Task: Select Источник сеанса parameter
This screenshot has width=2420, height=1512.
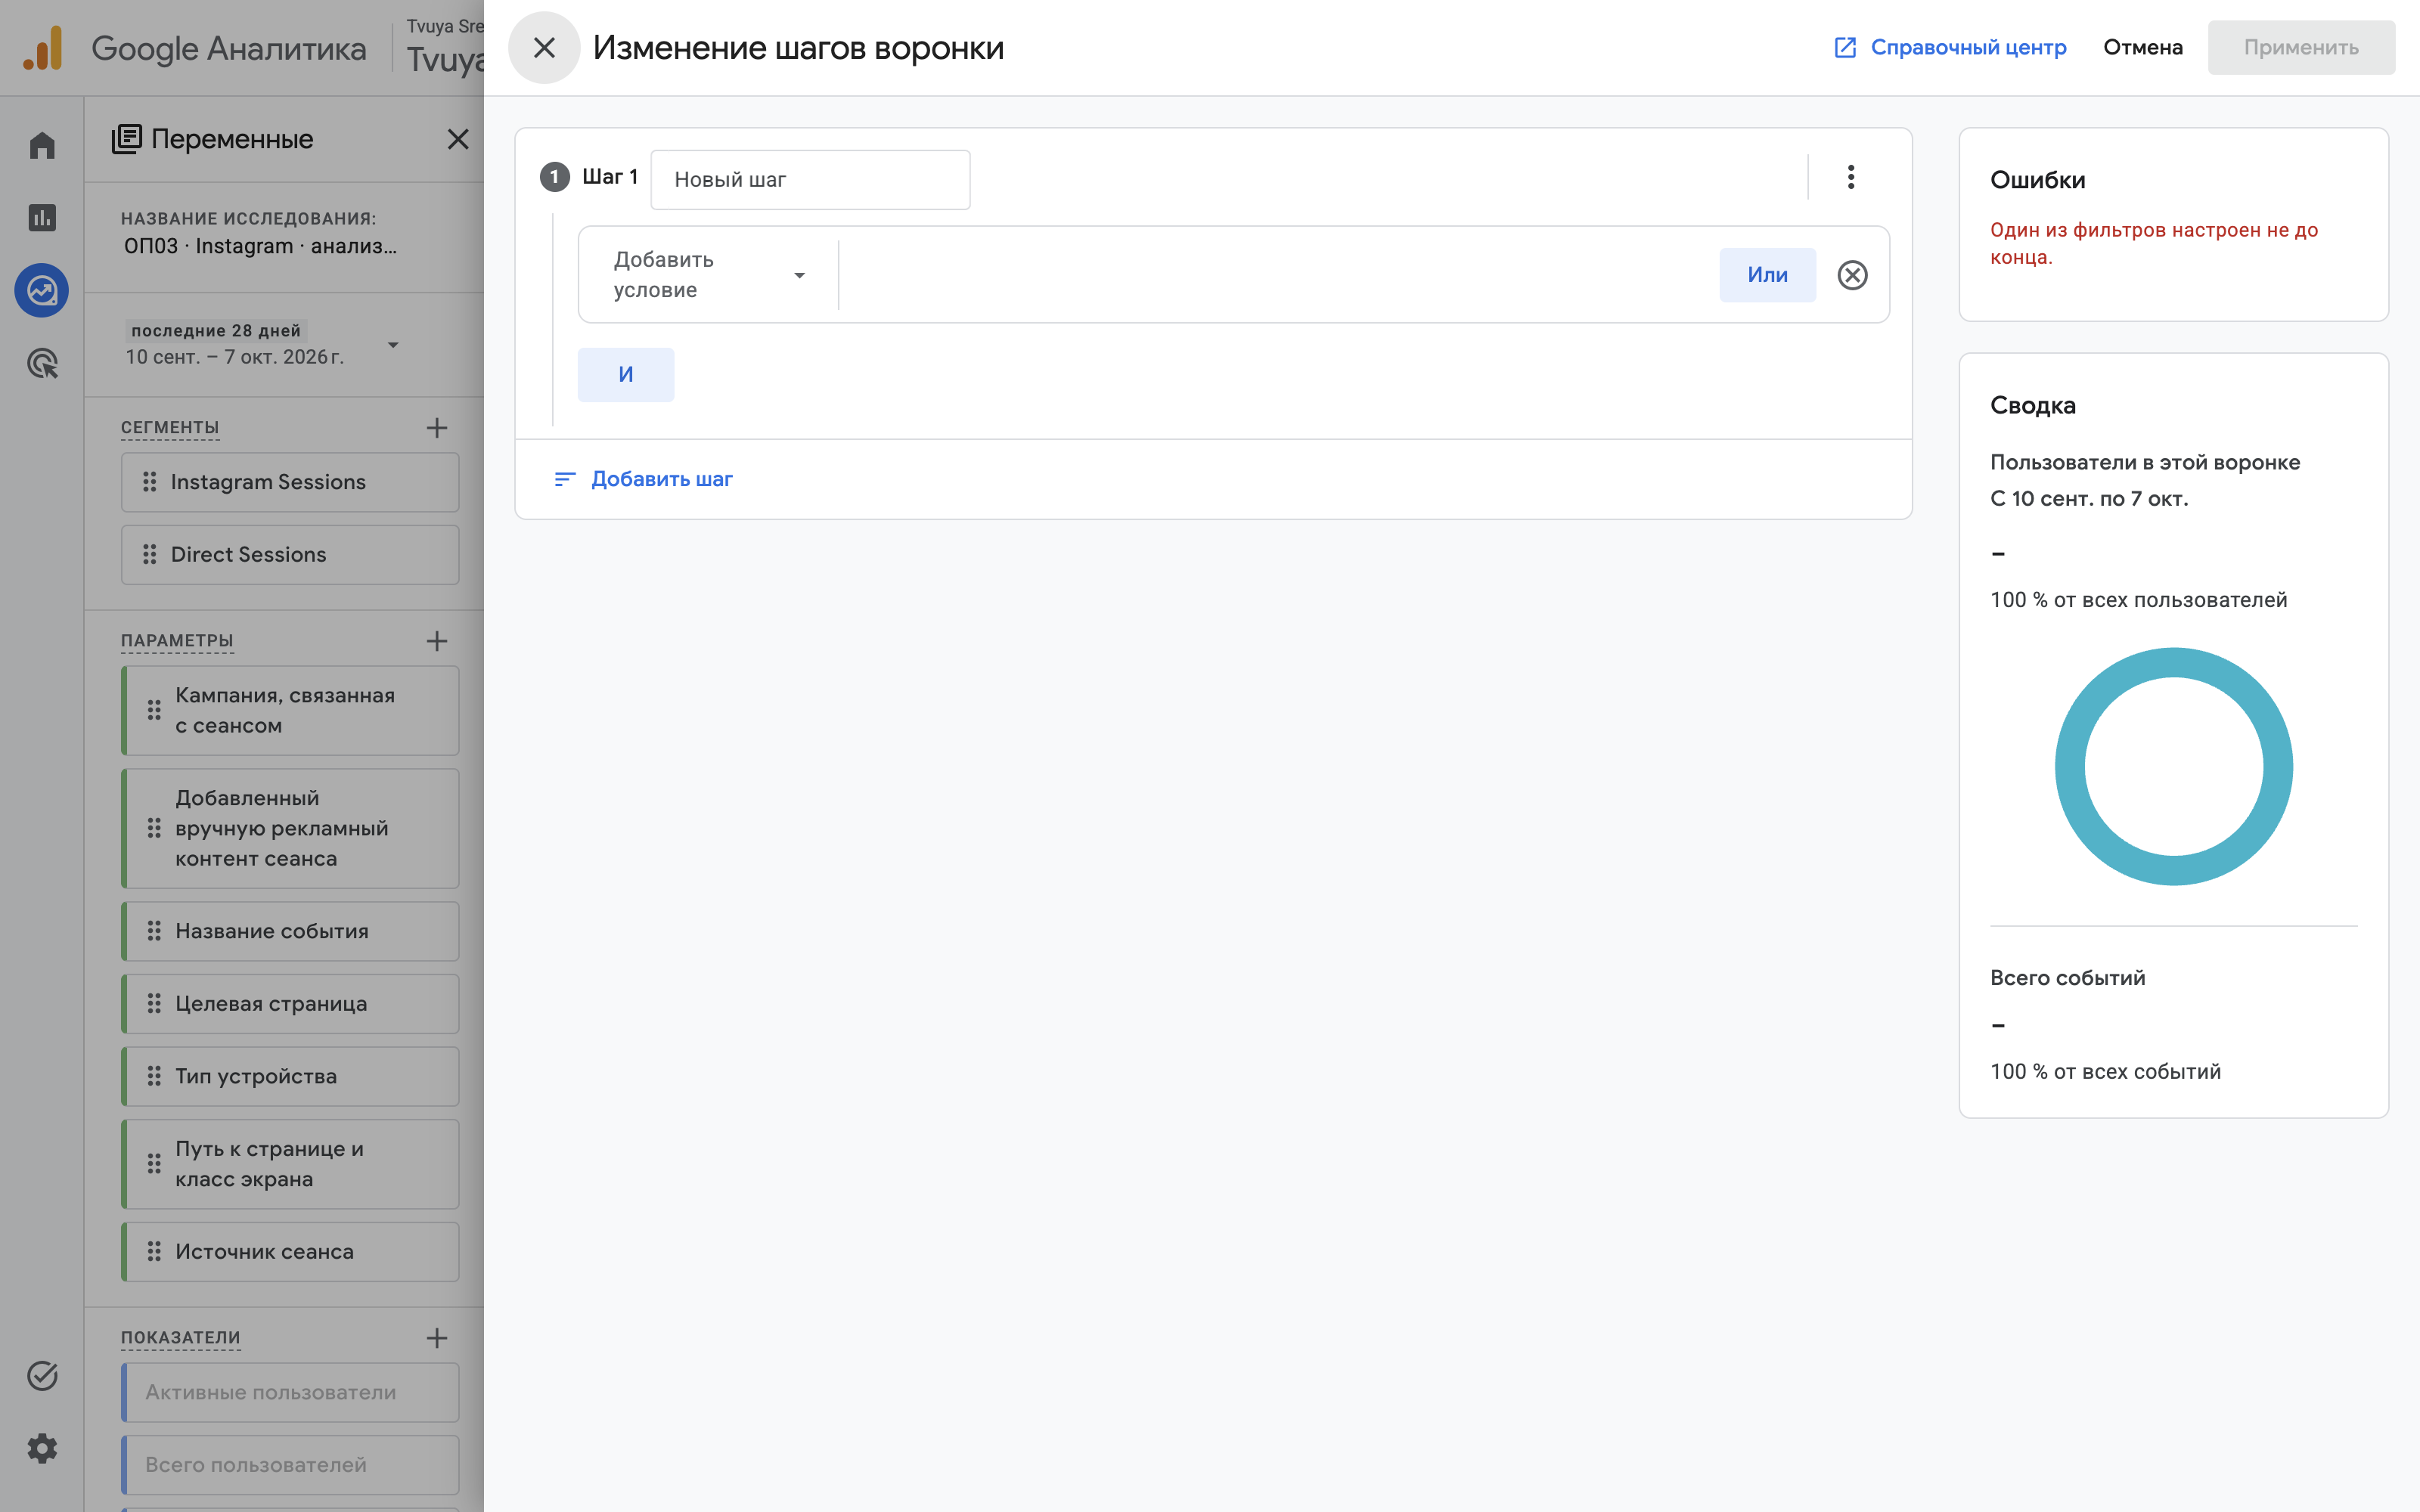Action: (290, 1252)
